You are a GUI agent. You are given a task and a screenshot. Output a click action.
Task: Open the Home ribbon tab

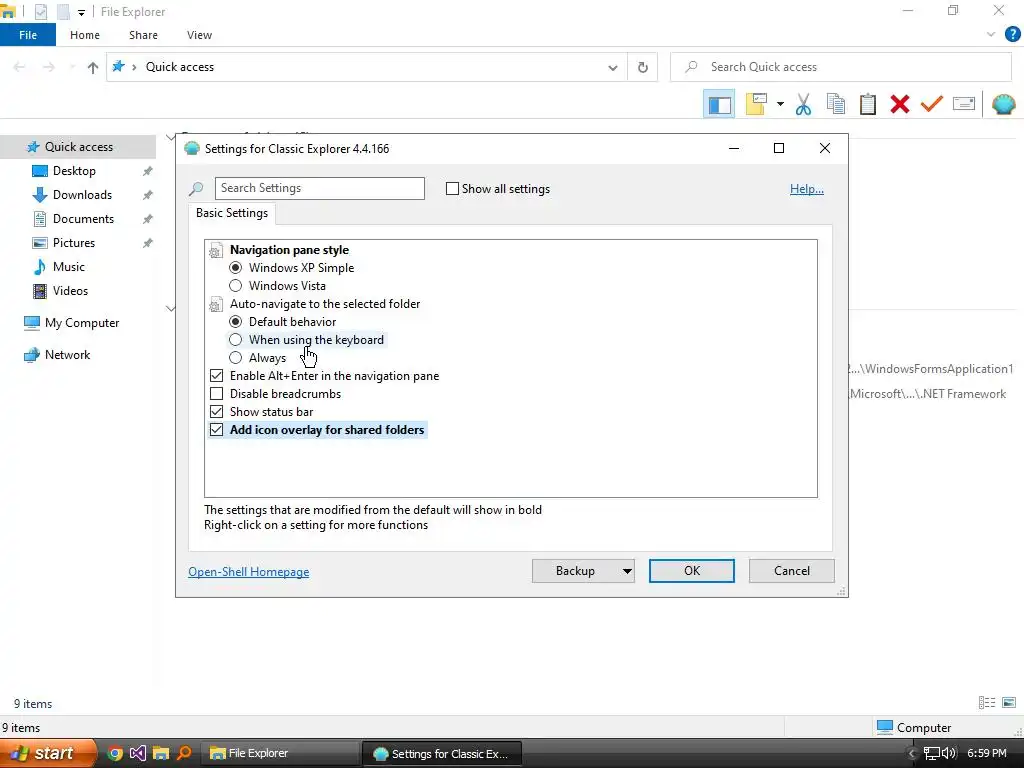pos(85,35)
